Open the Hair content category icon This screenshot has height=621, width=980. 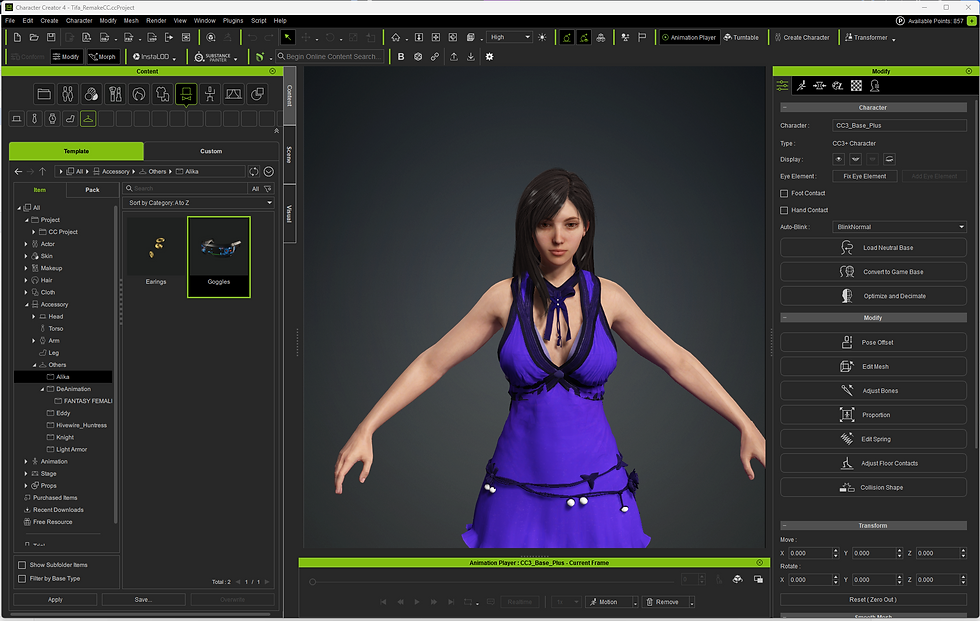[x=139, y=94]
